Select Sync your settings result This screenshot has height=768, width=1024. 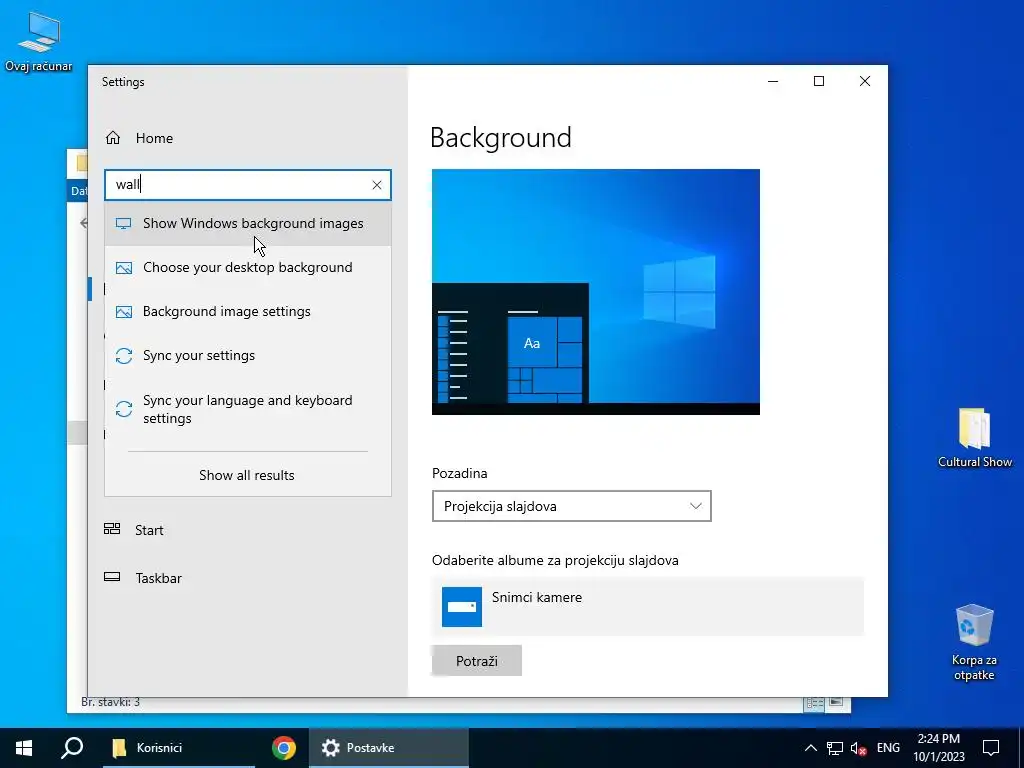[248, 356]
